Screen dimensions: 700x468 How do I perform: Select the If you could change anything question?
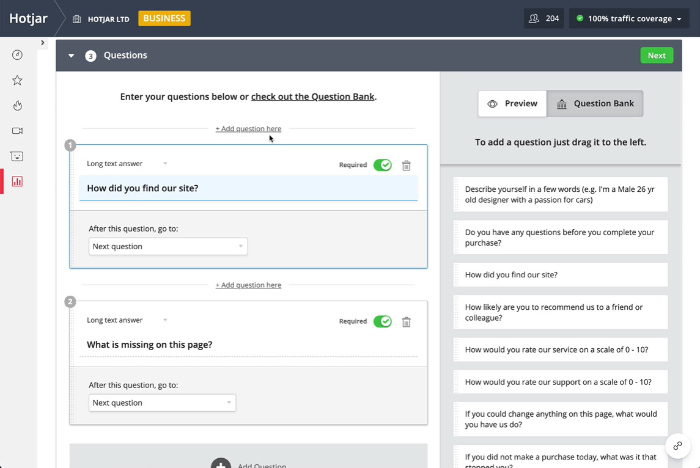(561, 419)
